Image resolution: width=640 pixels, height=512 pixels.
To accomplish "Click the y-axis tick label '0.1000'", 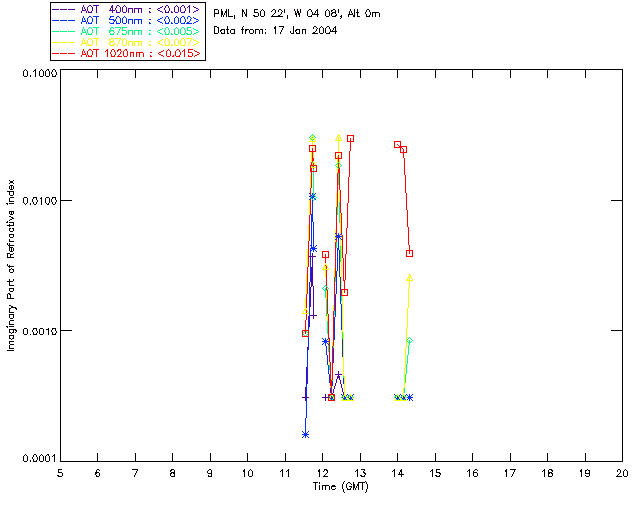I will pos(39,73).
